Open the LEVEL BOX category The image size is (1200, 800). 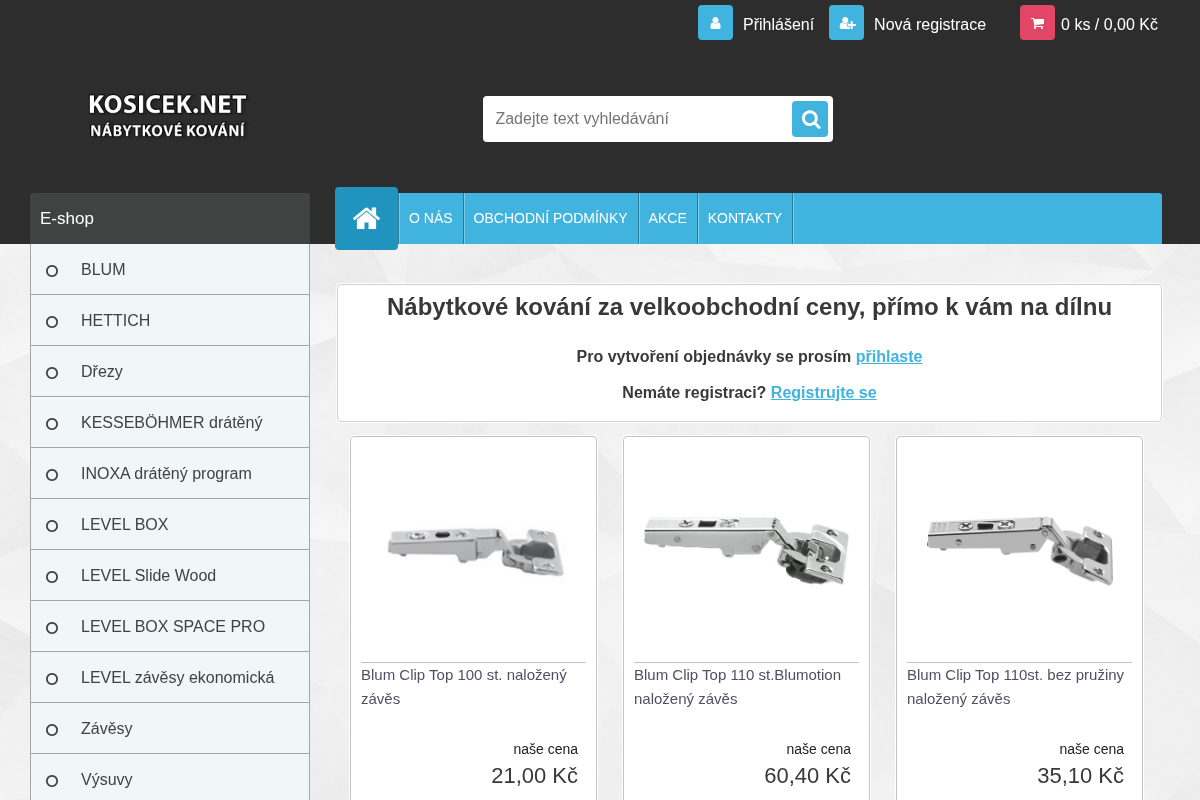170,525
